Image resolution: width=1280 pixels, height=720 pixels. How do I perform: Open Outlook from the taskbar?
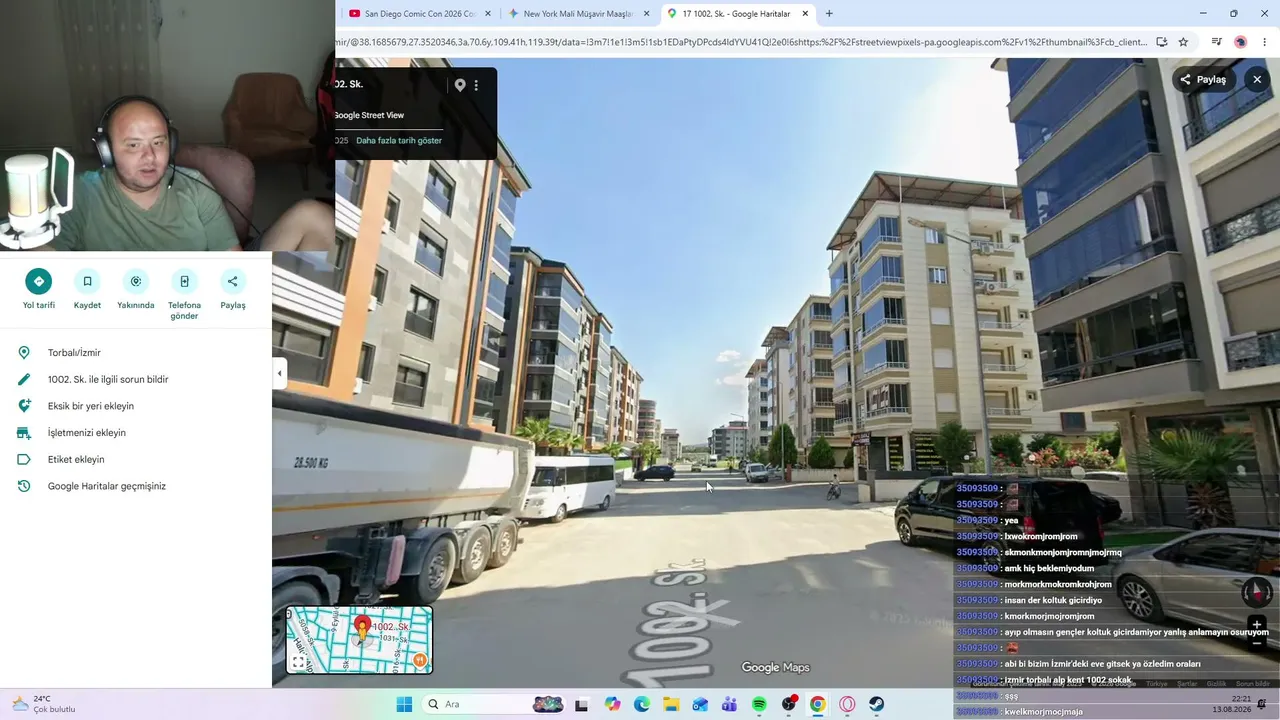coord(700,704)
